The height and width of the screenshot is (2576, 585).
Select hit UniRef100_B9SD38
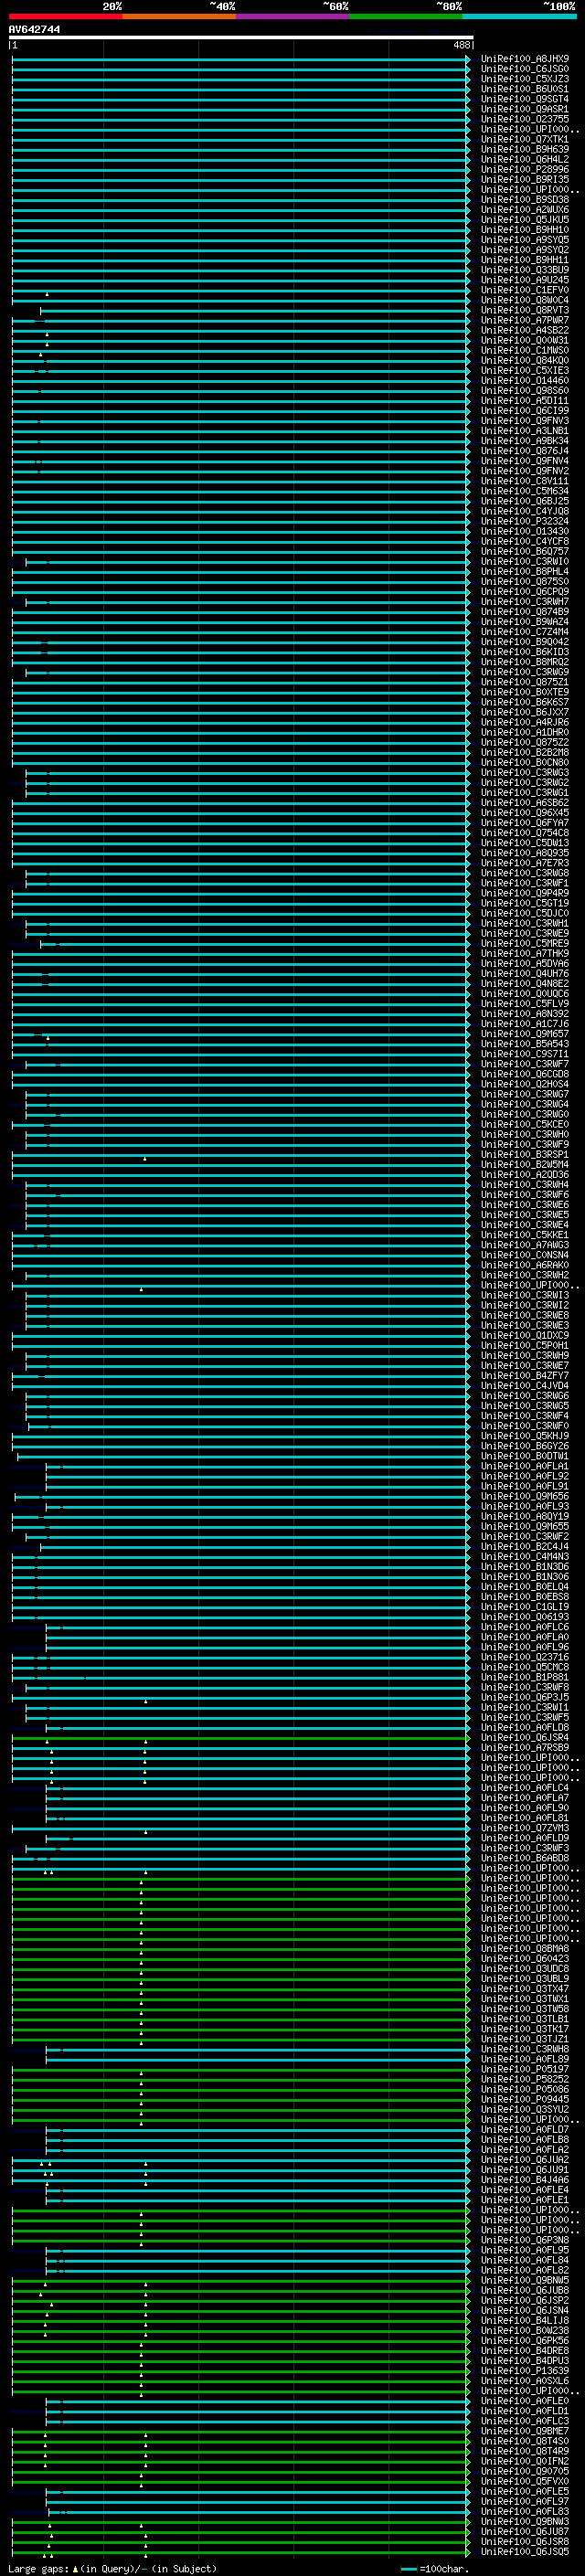point(525,200)
